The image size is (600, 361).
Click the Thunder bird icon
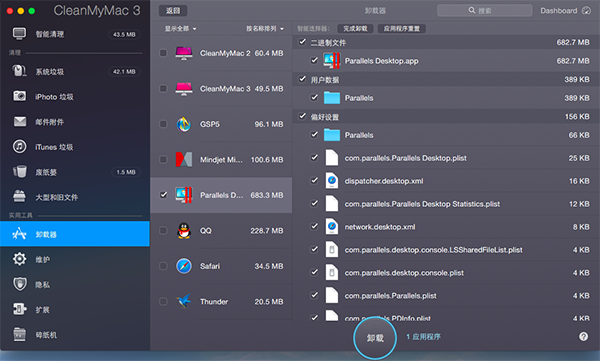tap(184, 301)
